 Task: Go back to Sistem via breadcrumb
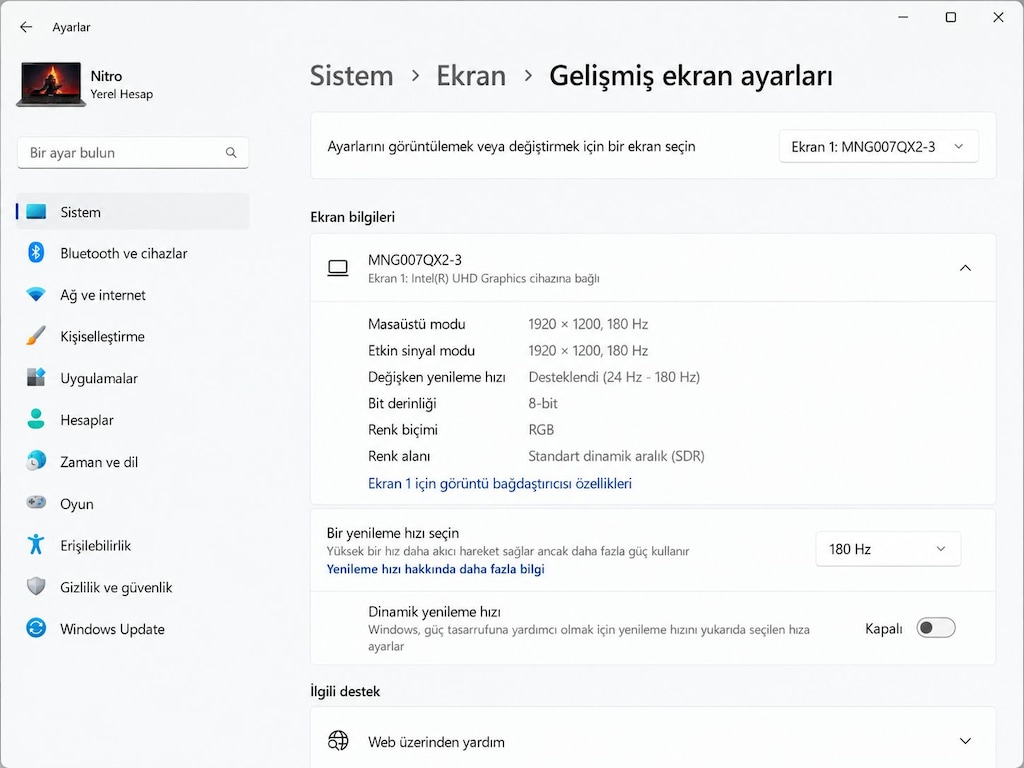[351, 76]
